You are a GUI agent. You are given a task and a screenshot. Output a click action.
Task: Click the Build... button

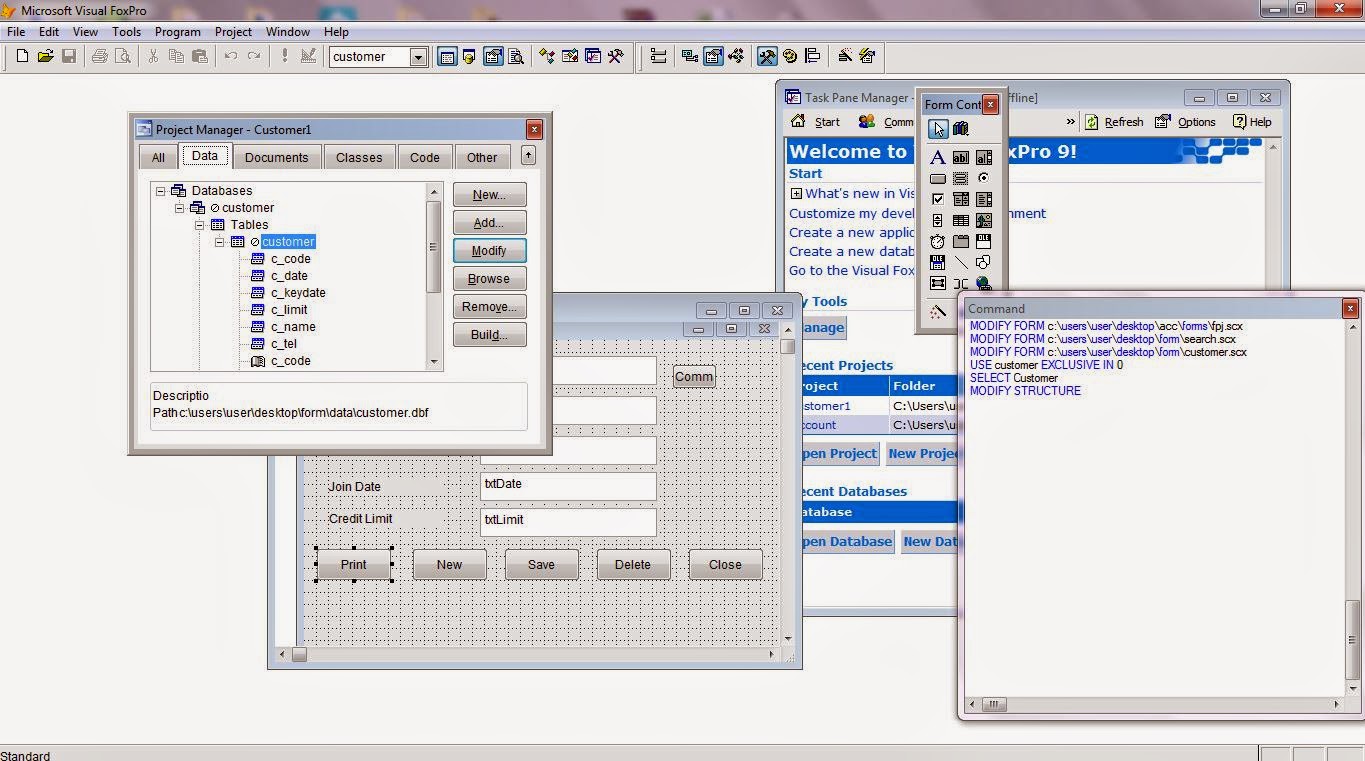pos(489,335)
